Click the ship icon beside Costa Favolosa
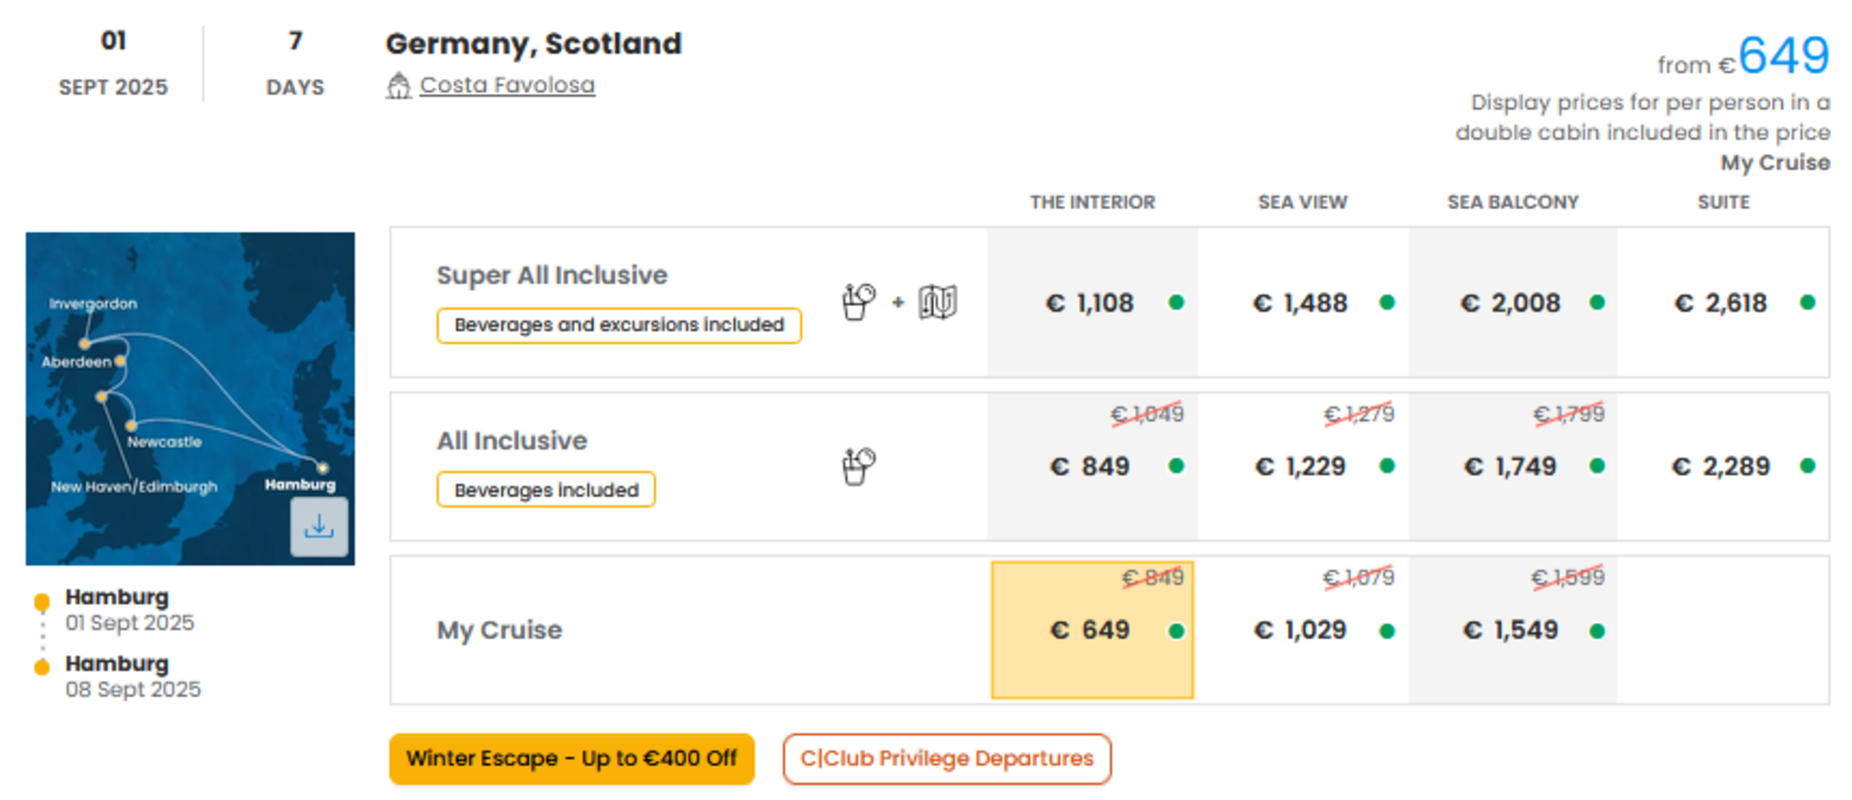 (399, 86)
